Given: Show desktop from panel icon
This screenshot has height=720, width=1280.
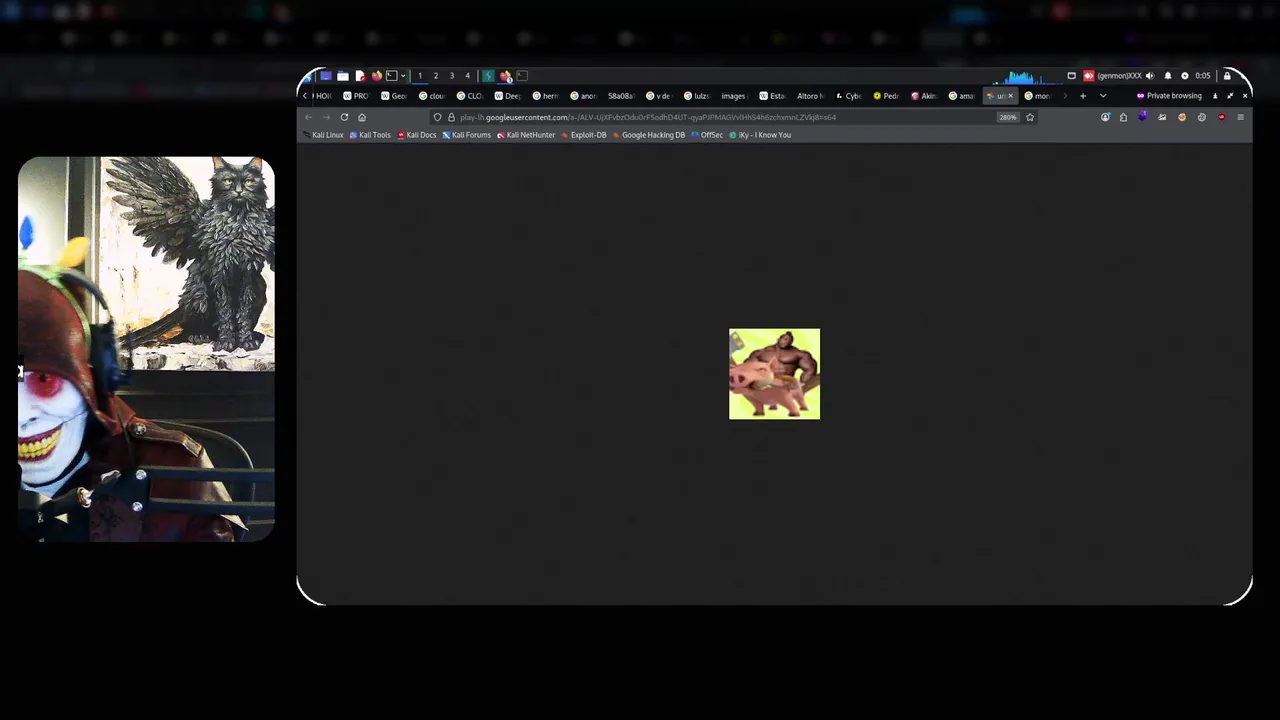Looking at the screenshot, I should 326,76.
